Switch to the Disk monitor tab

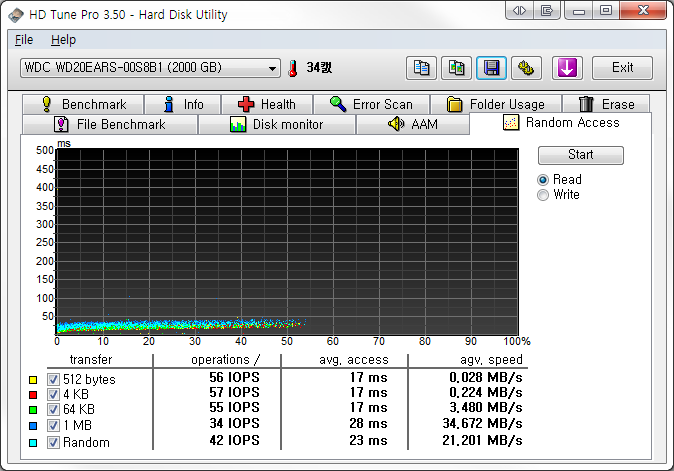click(x=277, y=125)
